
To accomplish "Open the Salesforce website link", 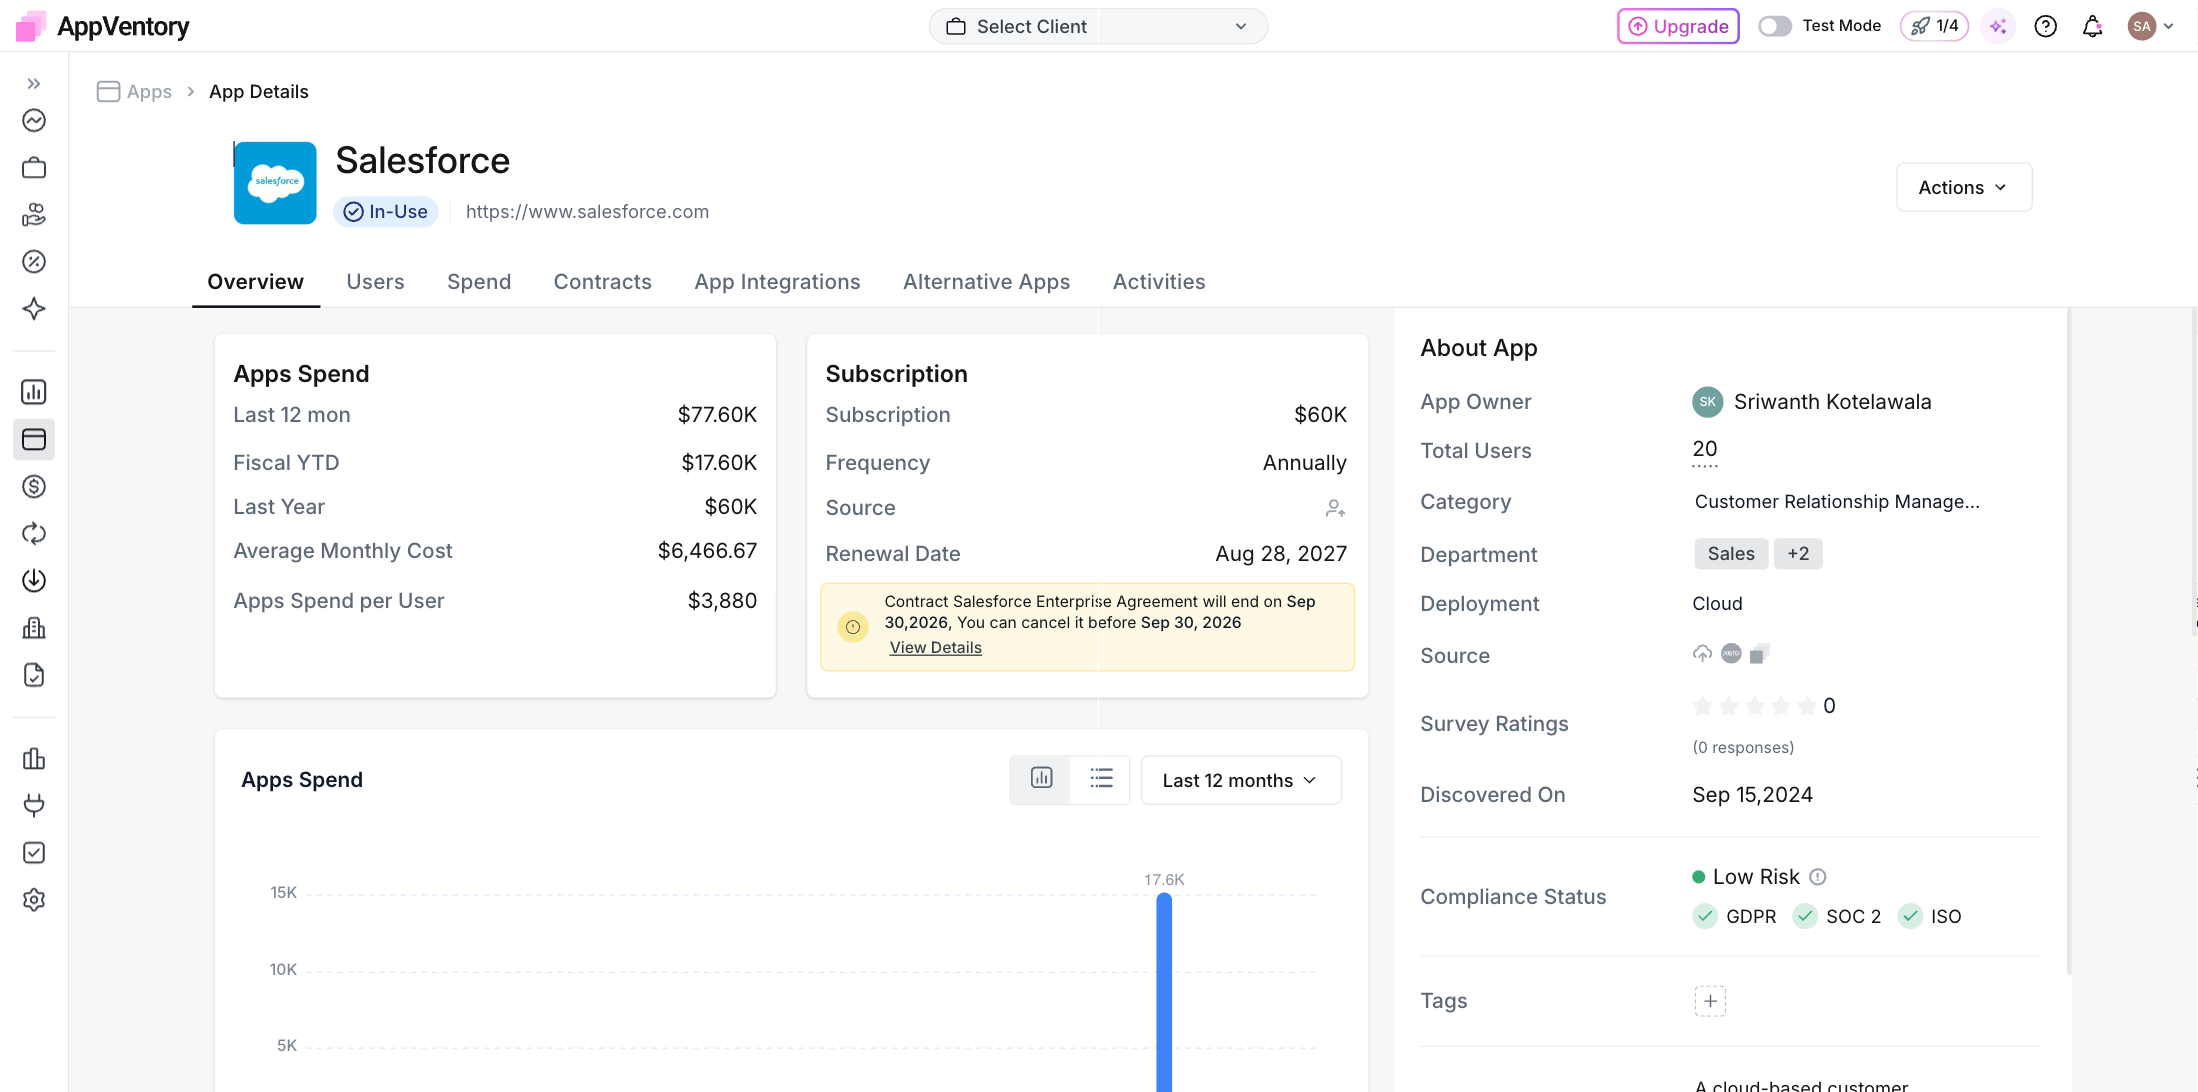I will tap(587, 212).
